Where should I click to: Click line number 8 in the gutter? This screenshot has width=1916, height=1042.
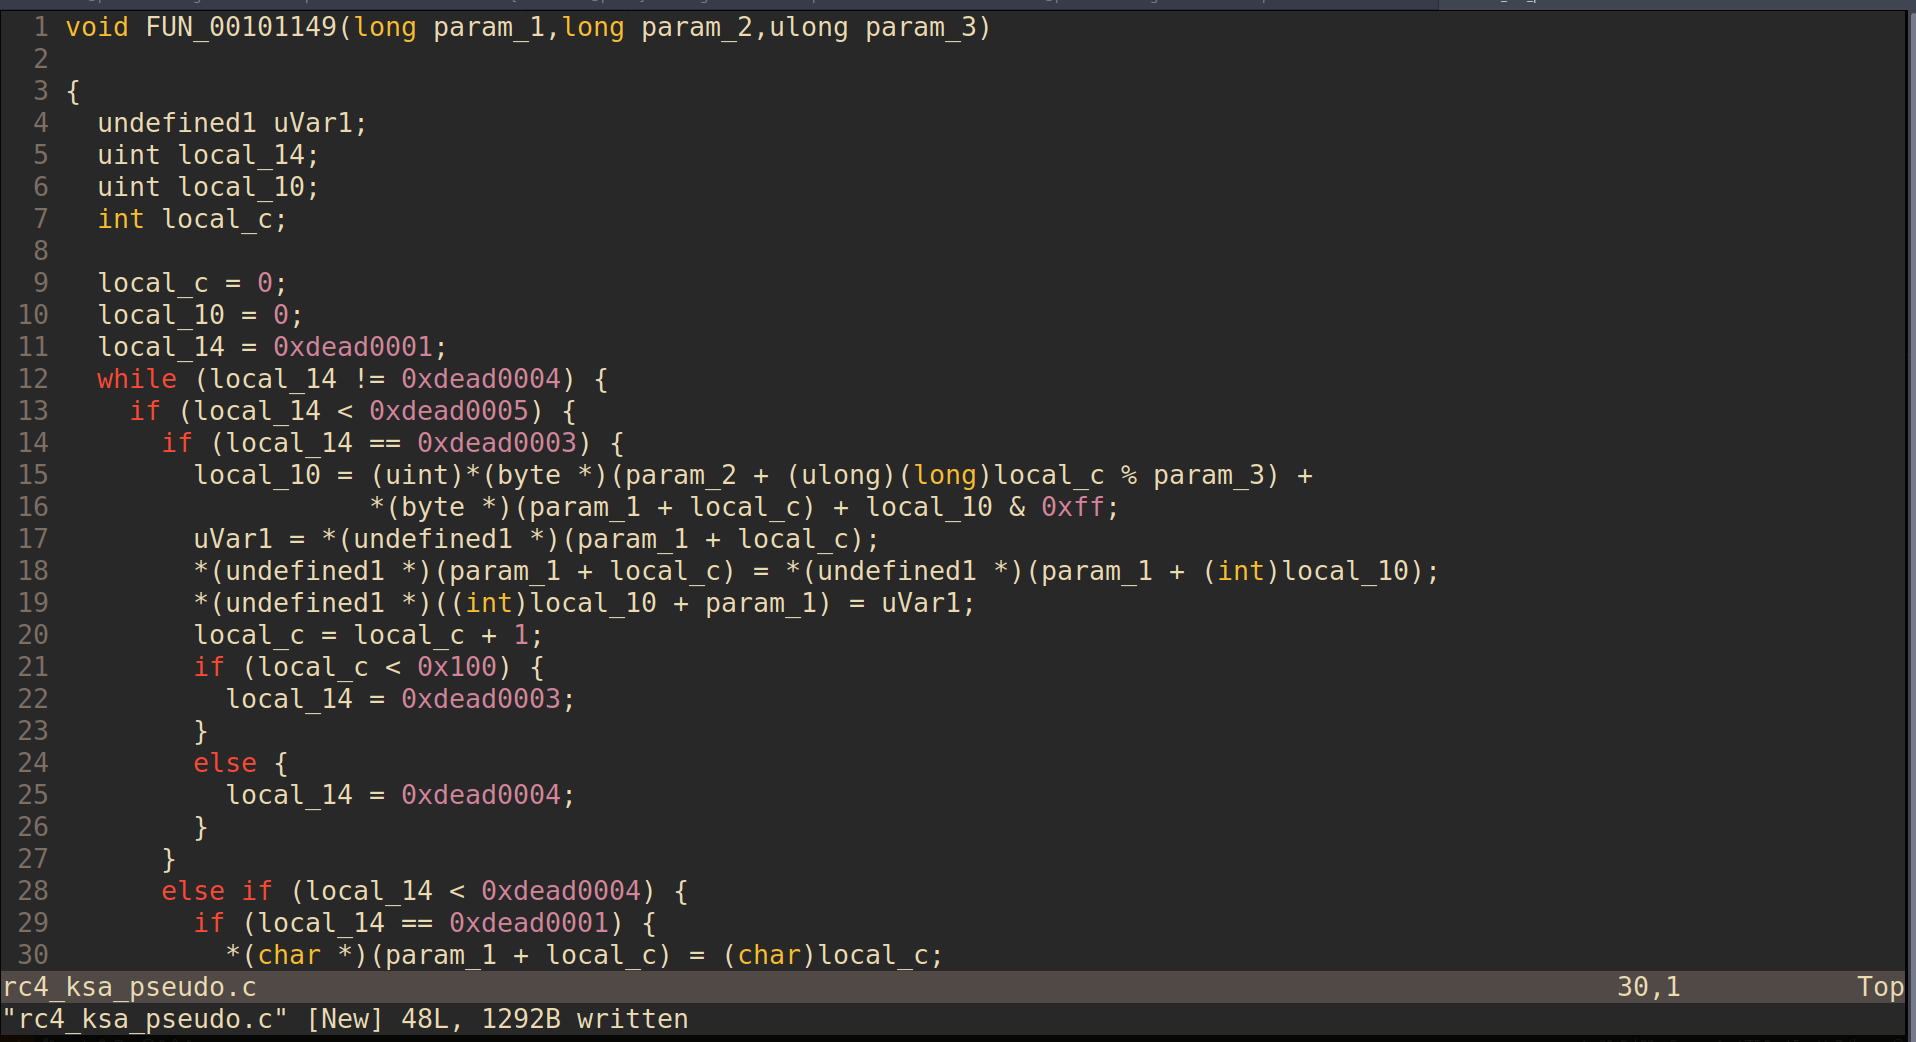click(41, 251)
